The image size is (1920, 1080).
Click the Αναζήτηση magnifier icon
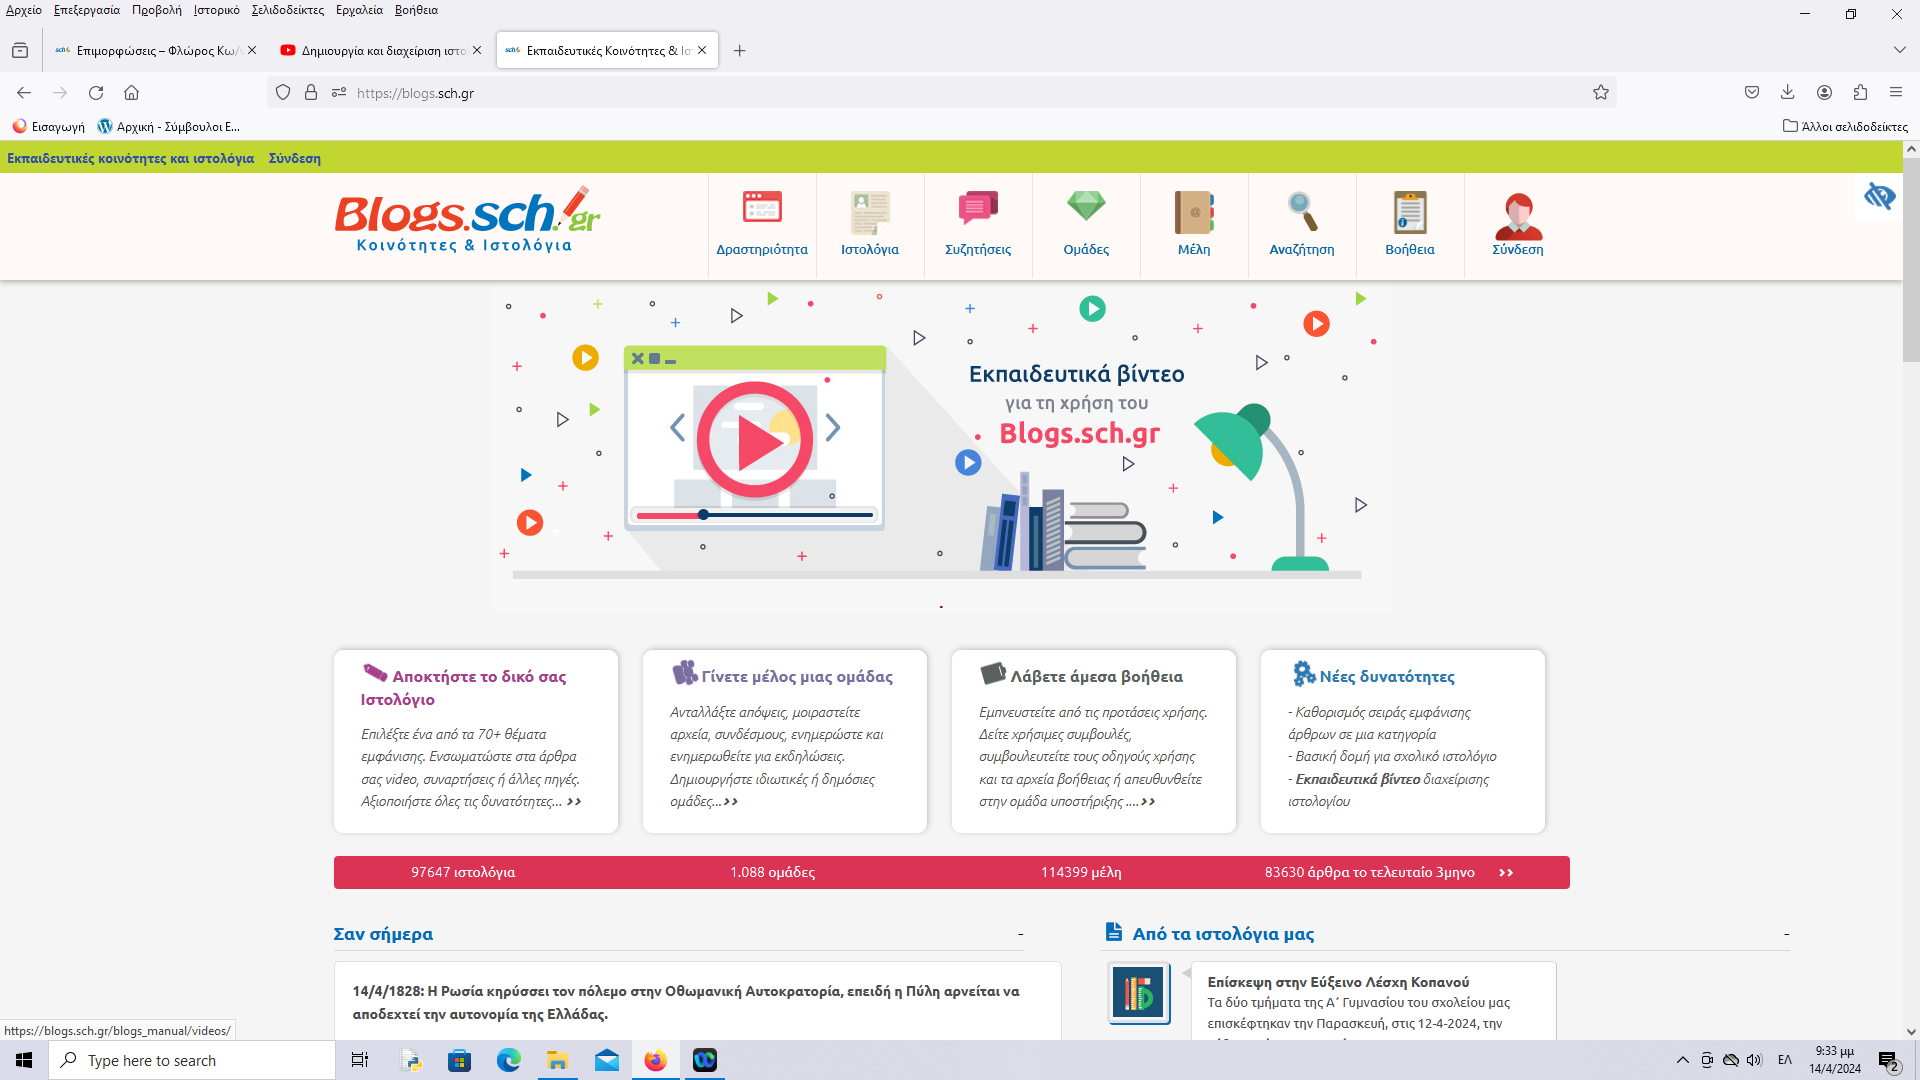coord(1301,212)
